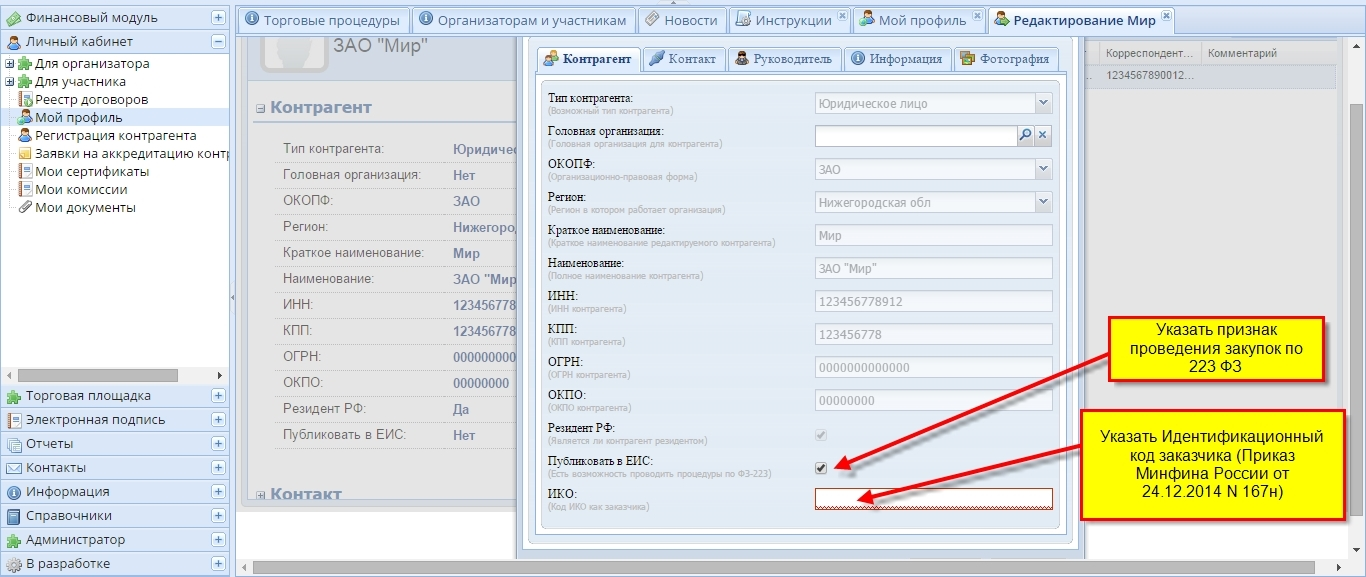Select Регистрация контрагента in sidebar
Viewport: 1366px width, 577px height.
click(x=115, y=136)
